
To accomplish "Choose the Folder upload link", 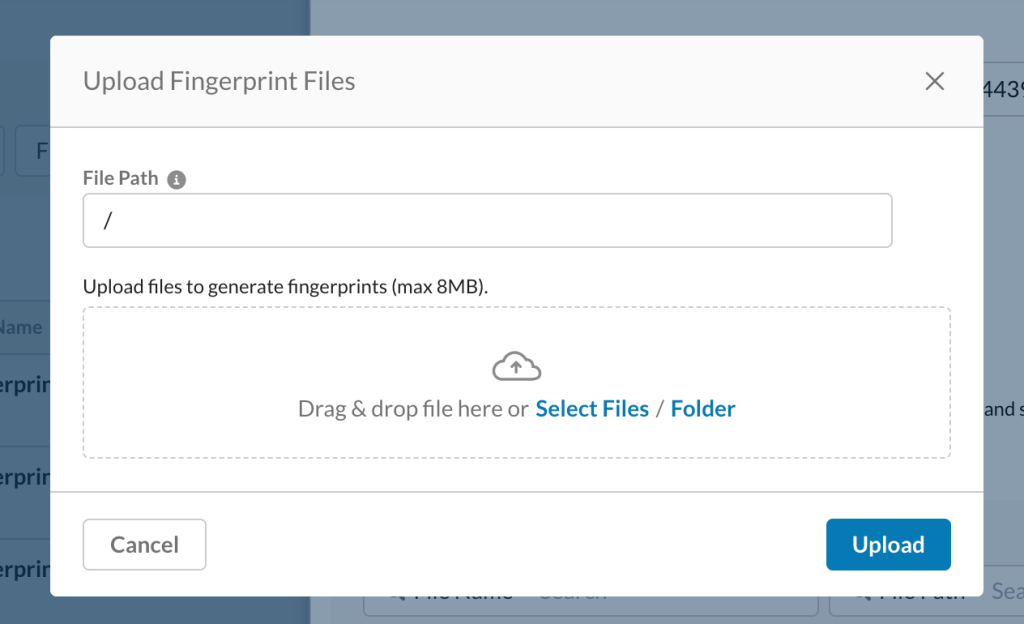I will point(703,409).
